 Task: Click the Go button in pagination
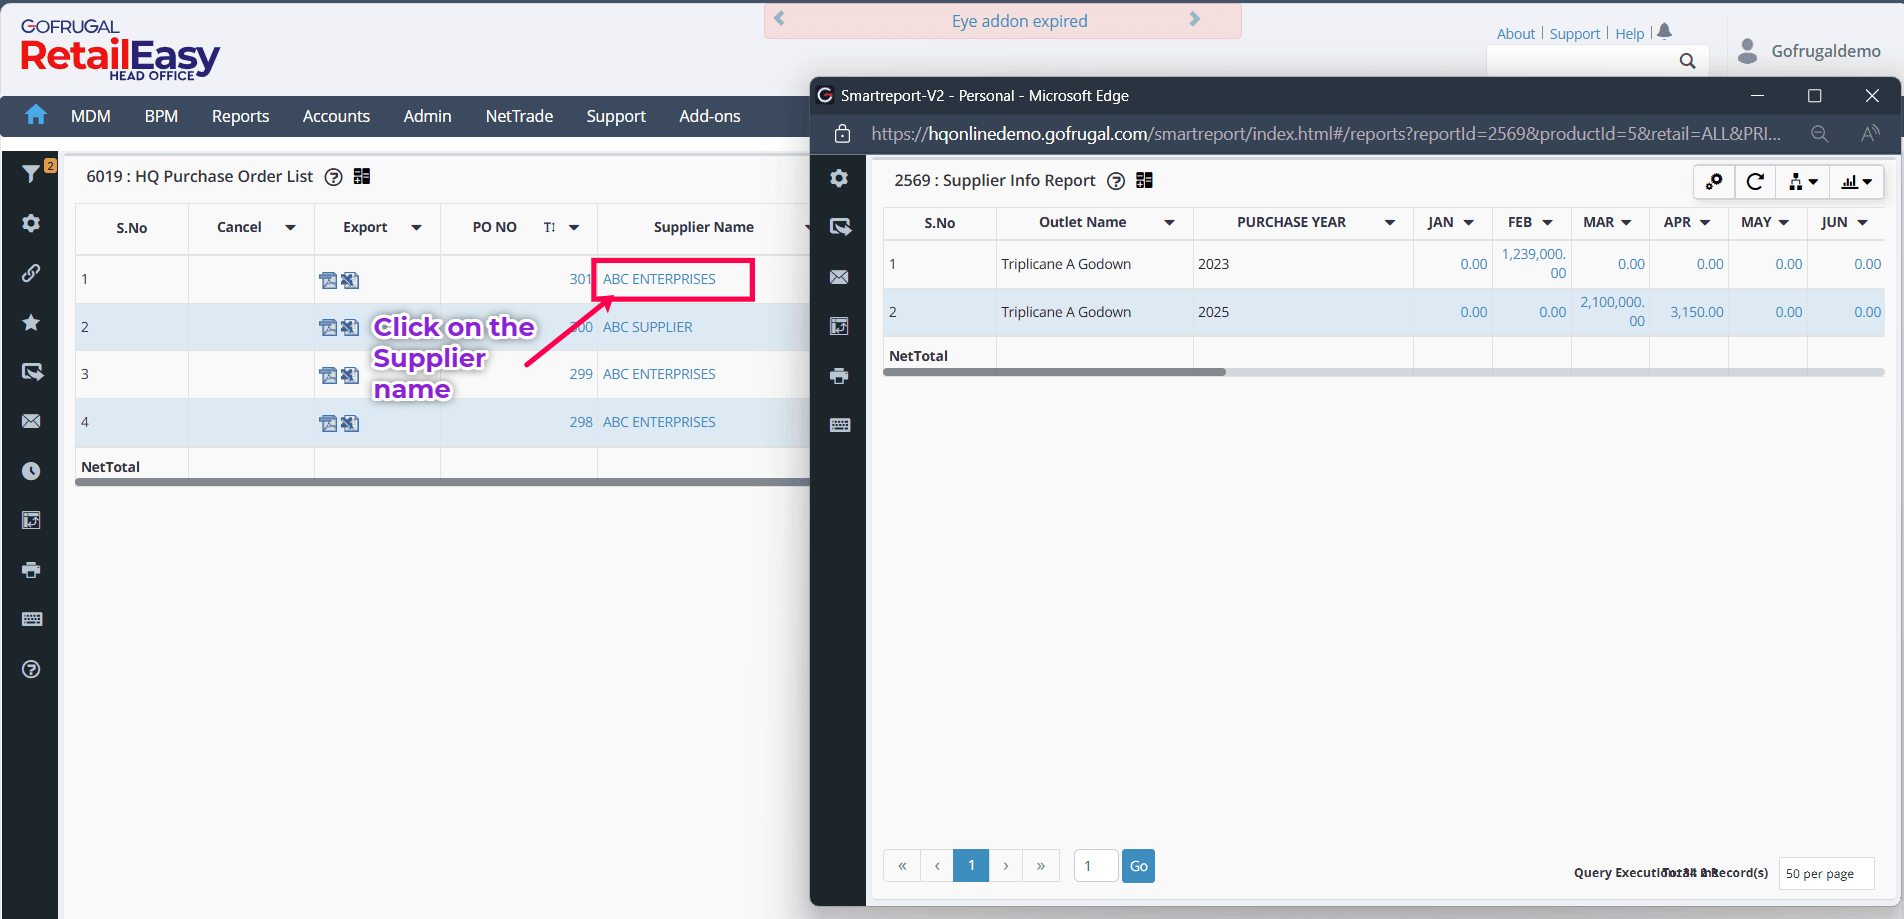[1138, 866]
